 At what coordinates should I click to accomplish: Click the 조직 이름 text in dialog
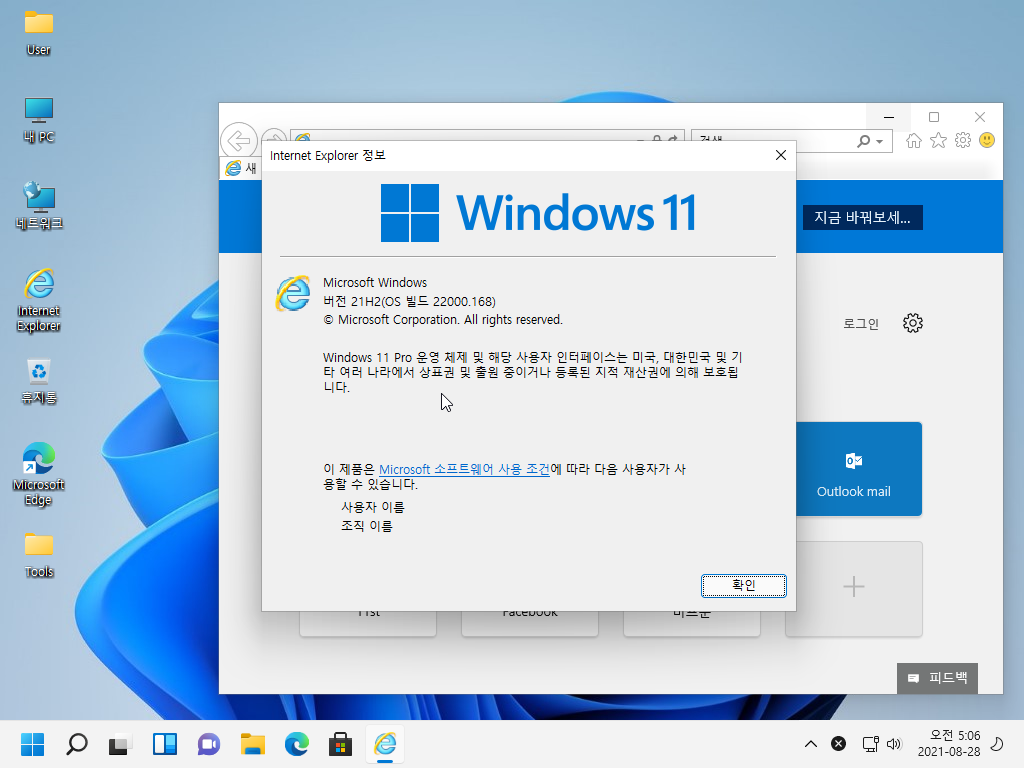(367, 526)
